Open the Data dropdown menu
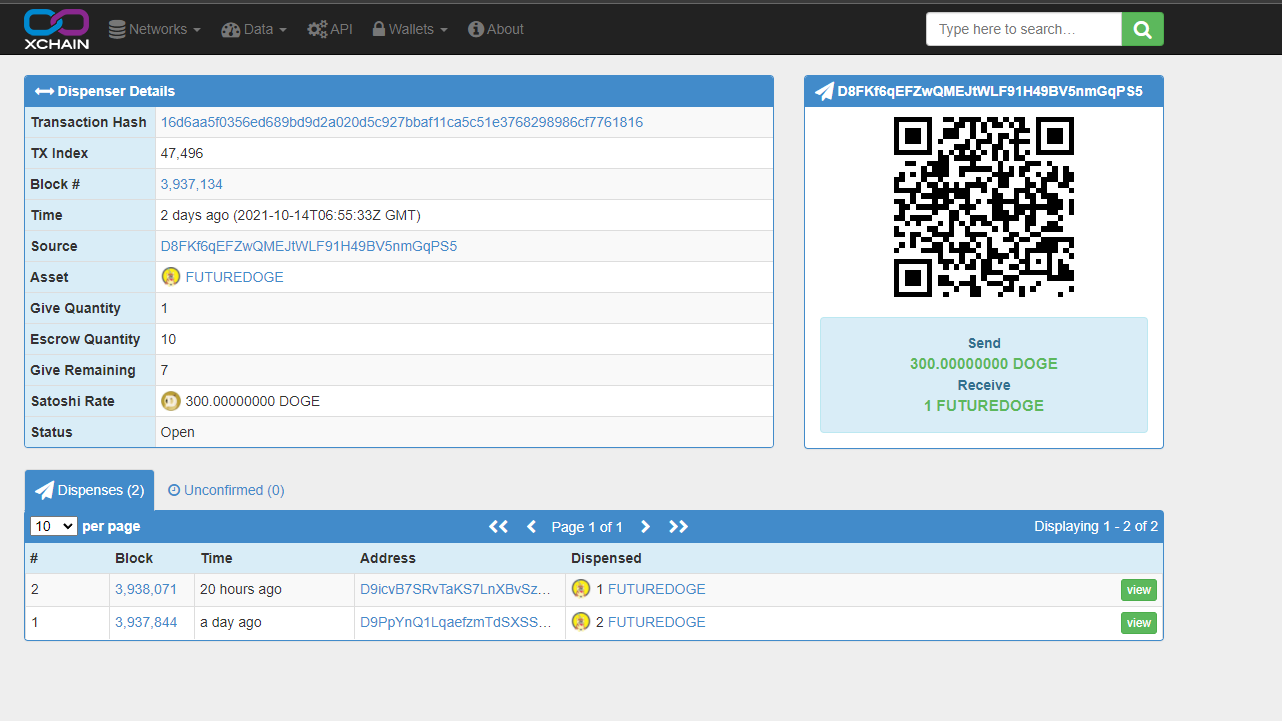This screenshot has height=721, width=1282. 254,29
